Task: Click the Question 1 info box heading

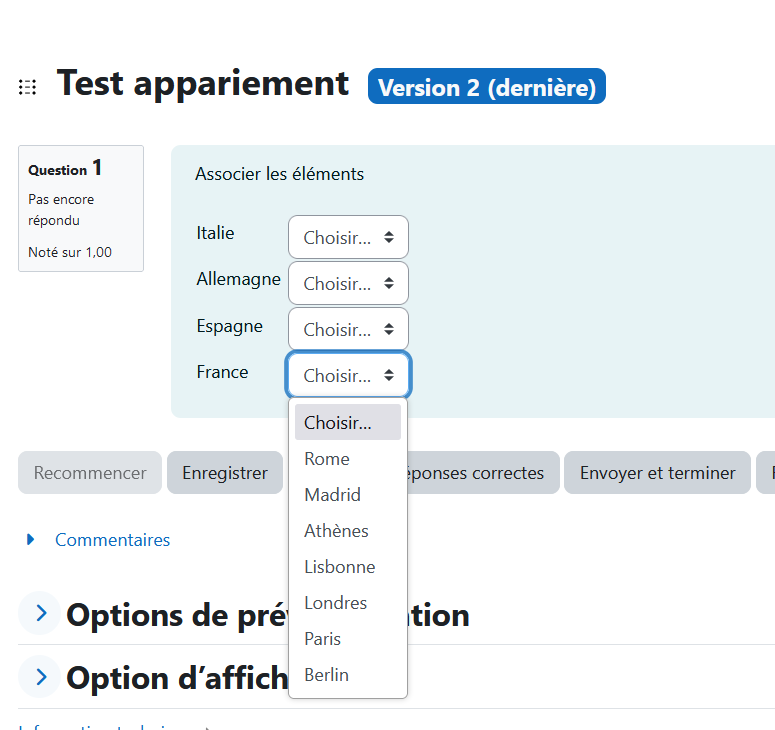Action: click(x=65, y=169)
